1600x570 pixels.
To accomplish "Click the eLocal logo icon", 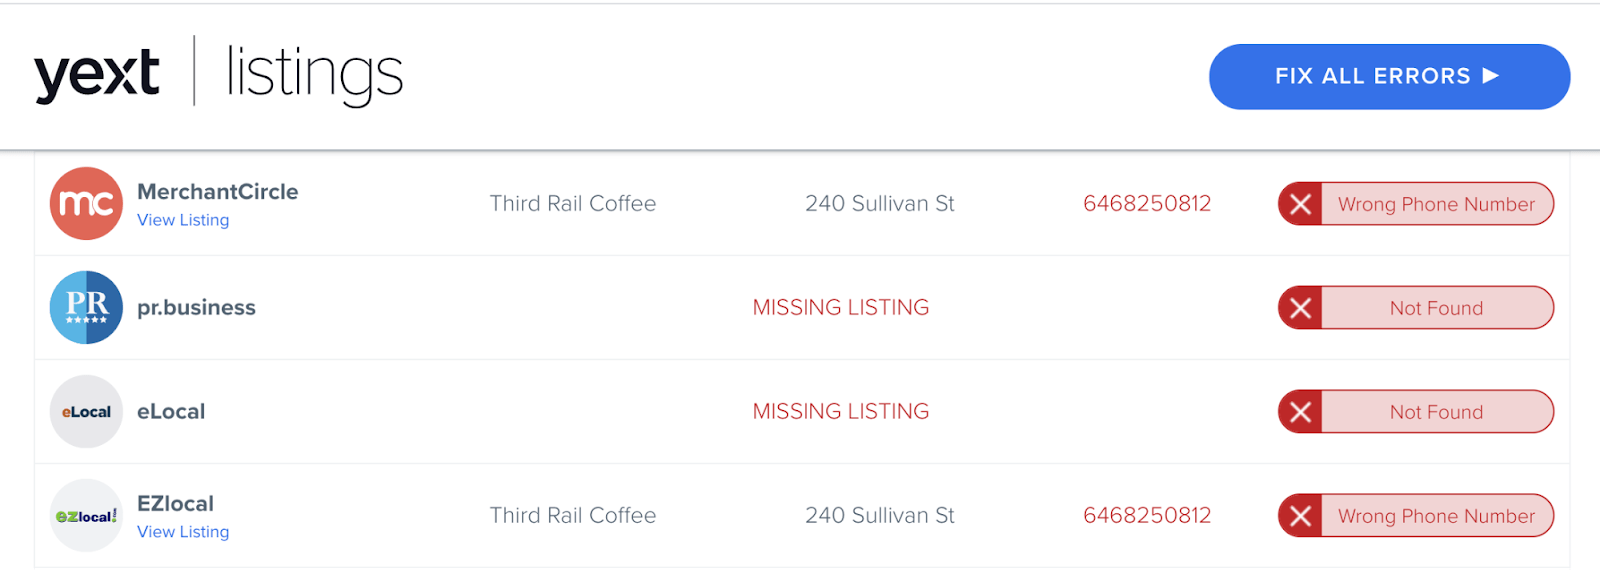I will 86,411.
